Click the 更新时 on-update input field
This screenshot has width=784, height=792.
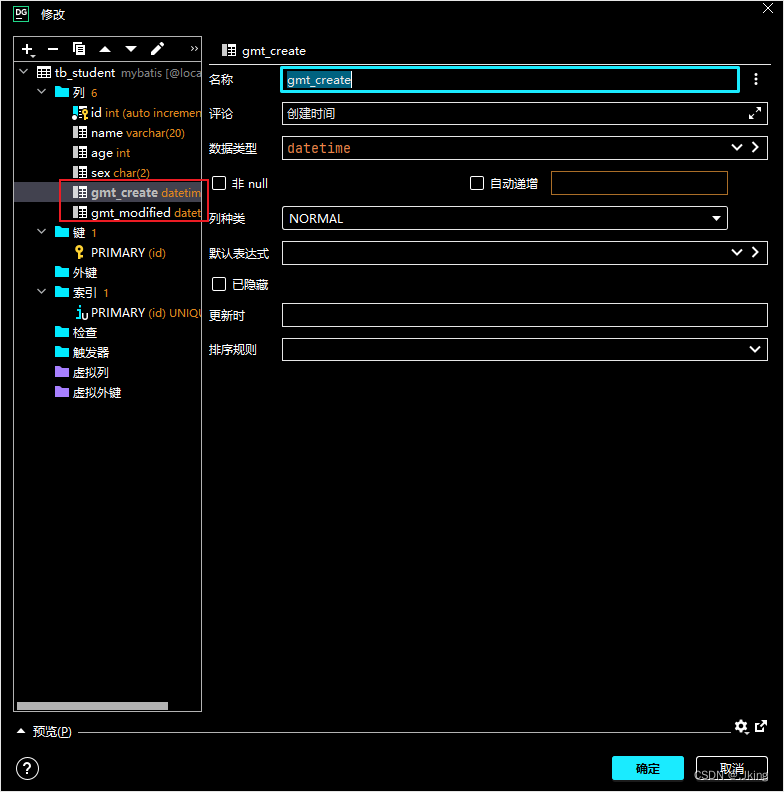pos(524,315)
